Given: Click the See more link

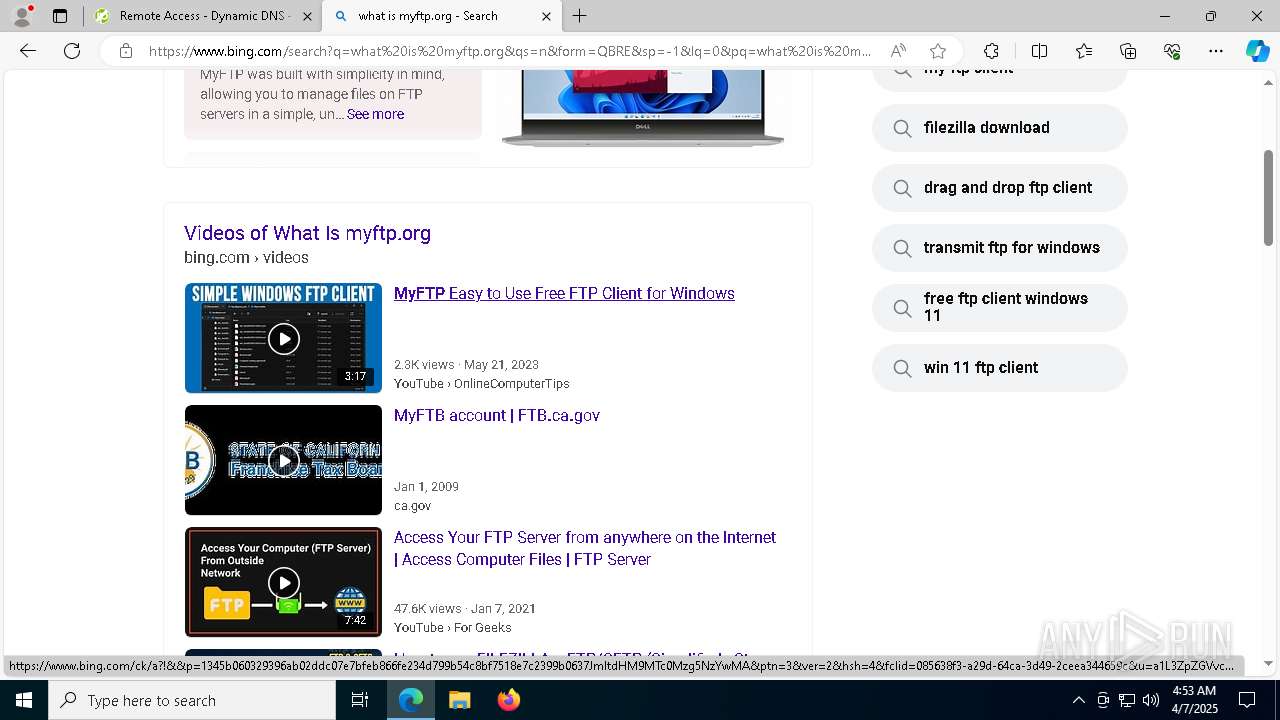Looking at the screenshot, I should tap(375, 114).
